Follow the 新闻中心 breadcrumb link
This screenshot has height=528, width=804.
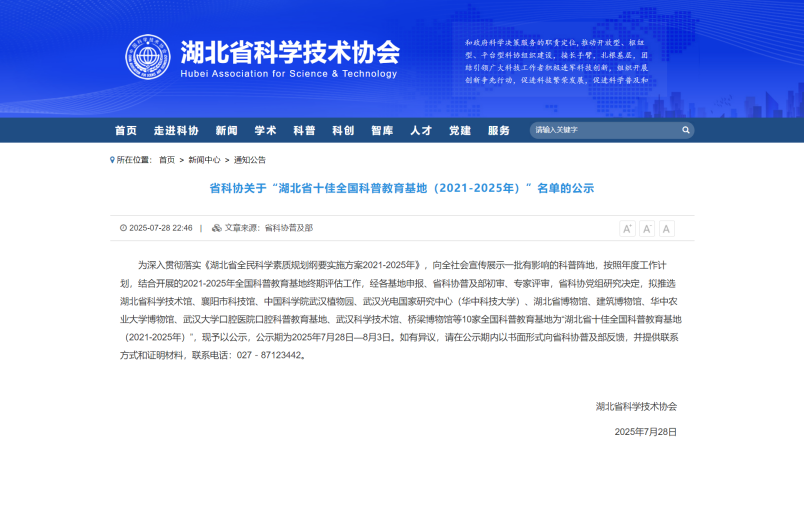pyautogui.click(x=204, y=160)
